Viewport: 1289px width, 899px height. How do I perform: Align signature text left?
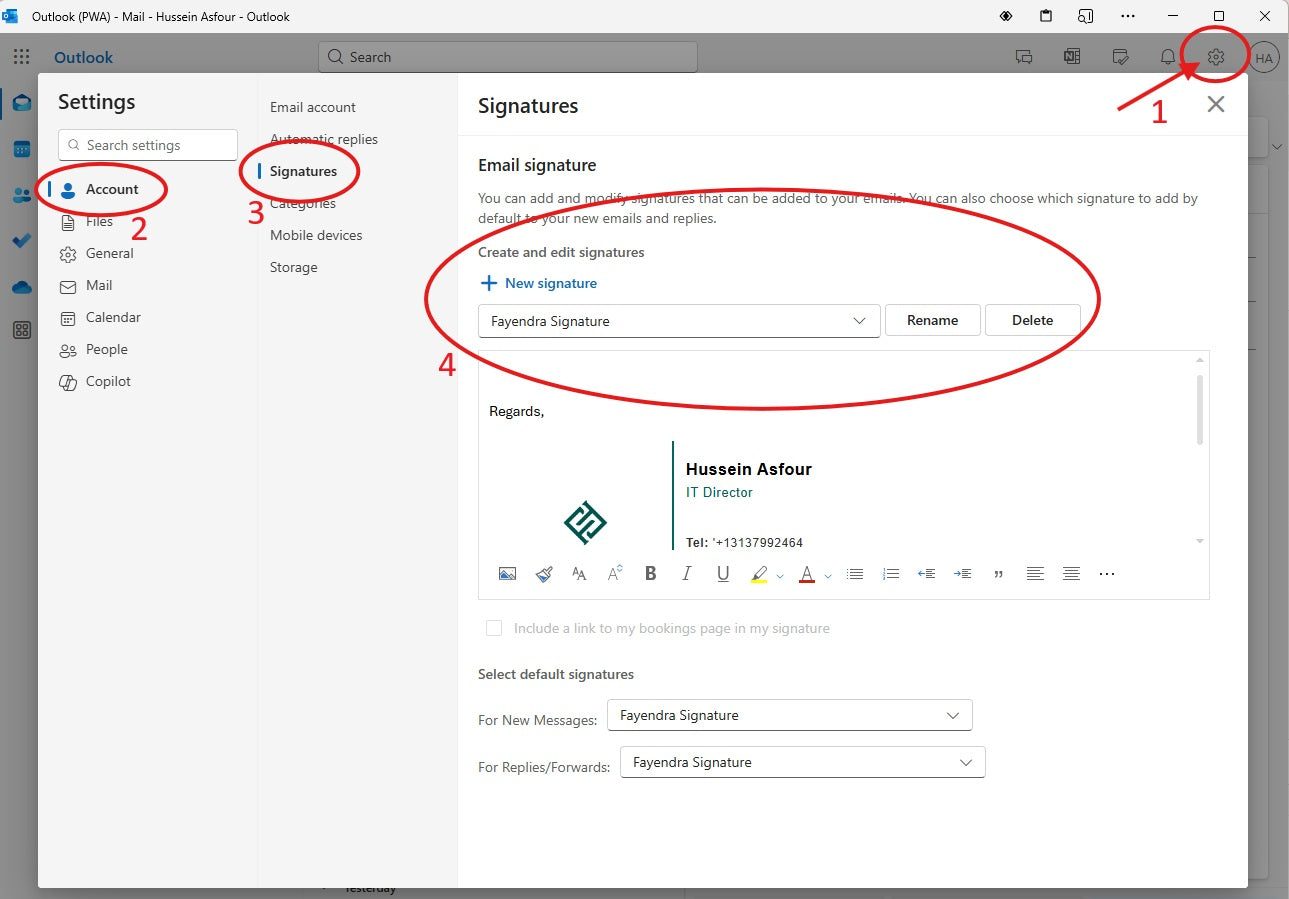[1035, 574]
